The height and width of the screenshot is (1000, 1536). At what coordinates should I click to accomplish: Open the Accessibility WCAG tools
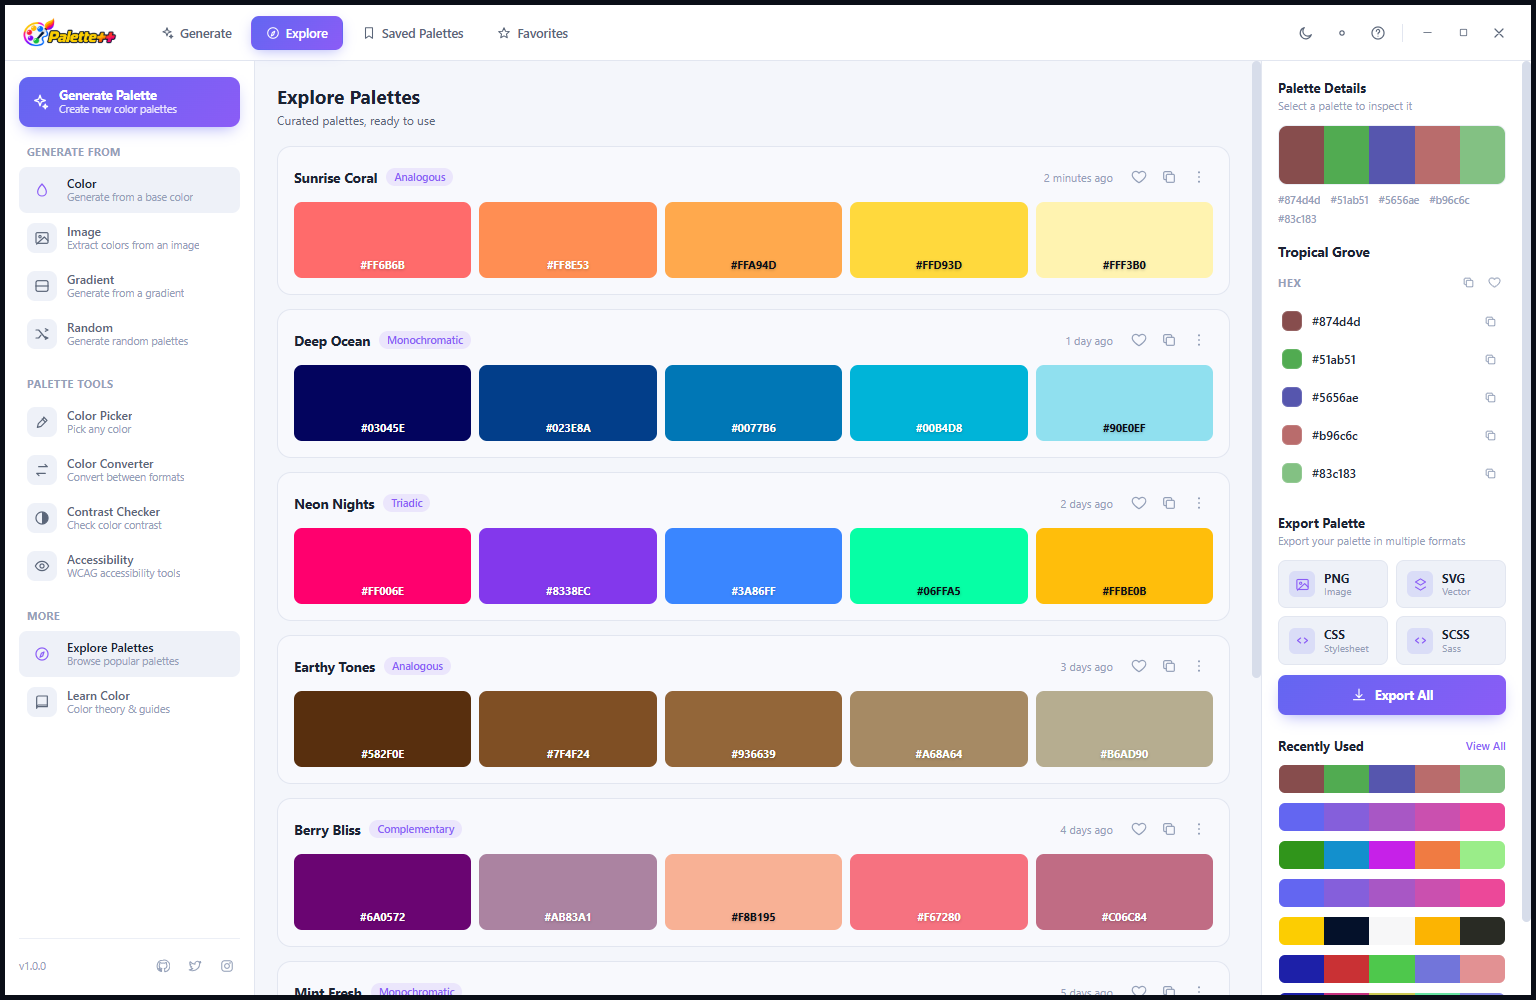click(129, 566)
